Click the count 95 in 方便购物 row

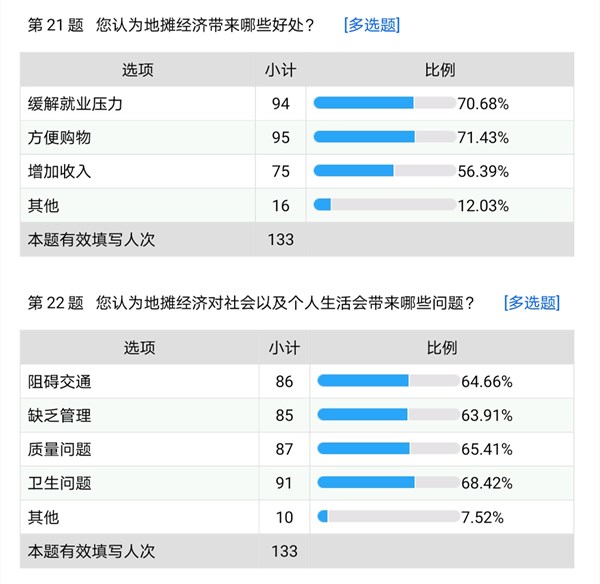[x=280, y=137]
